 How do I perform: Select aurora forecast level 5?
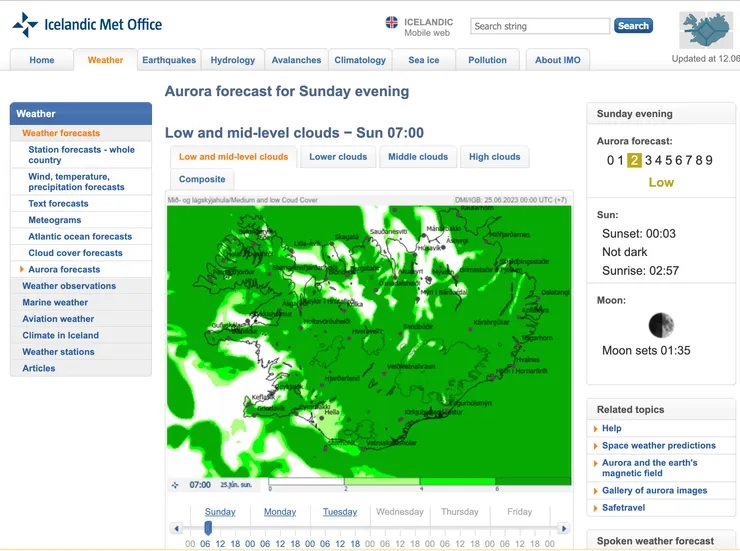(x=659, y=160)
